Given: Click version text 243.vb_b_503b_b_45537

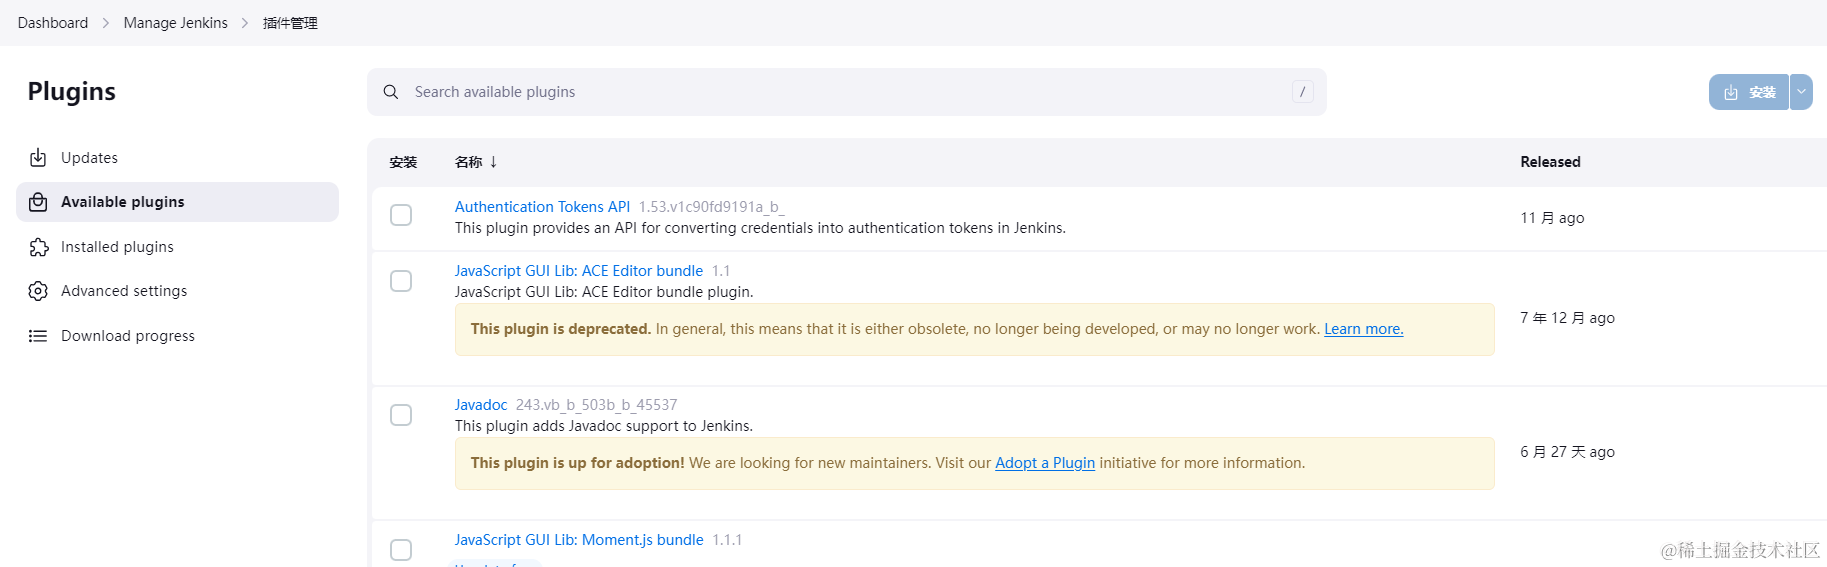Looking at the screenshot, I should coord(596,405).
